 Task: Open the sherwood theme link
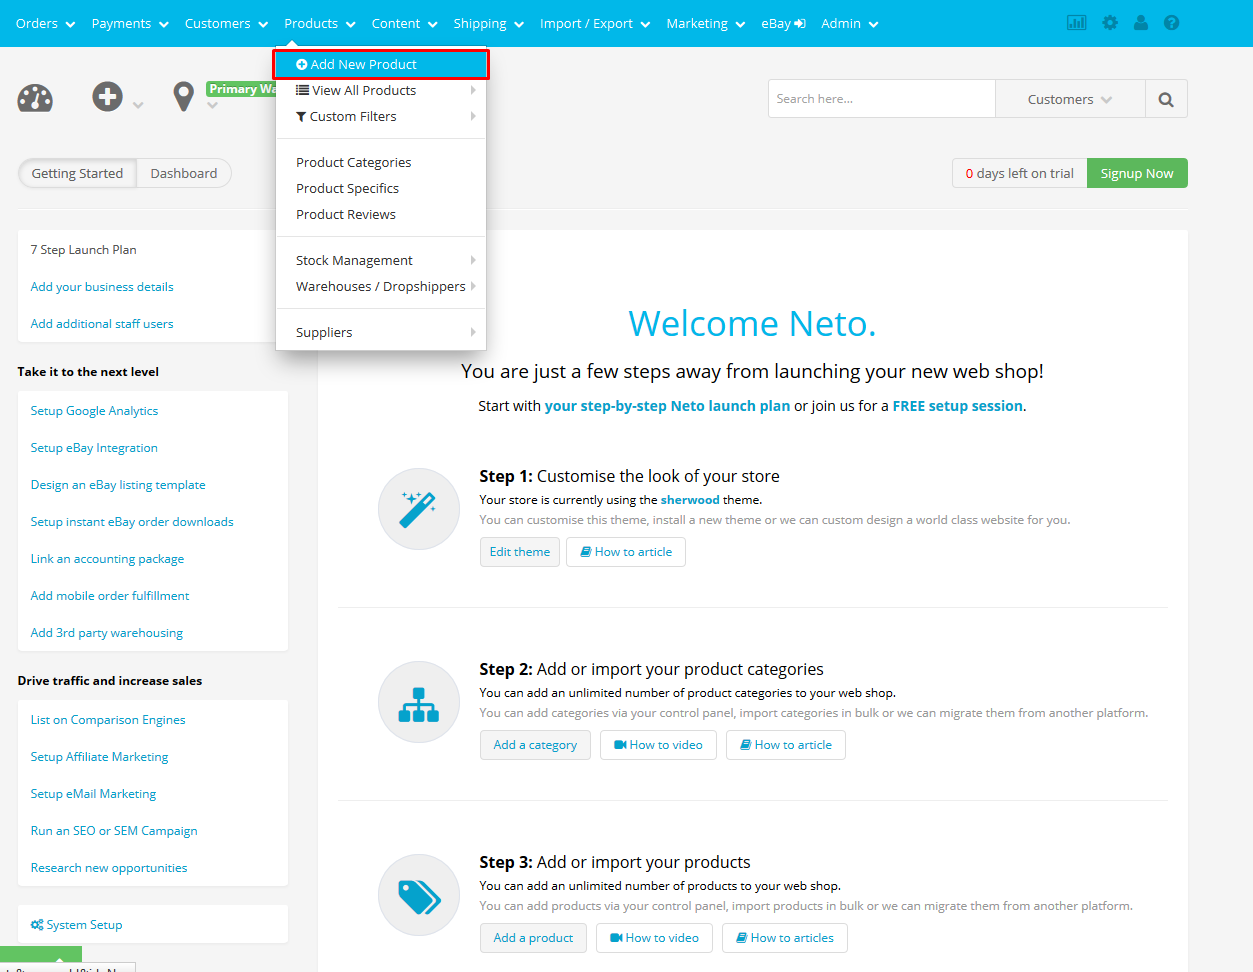click(x=690, y=500)
